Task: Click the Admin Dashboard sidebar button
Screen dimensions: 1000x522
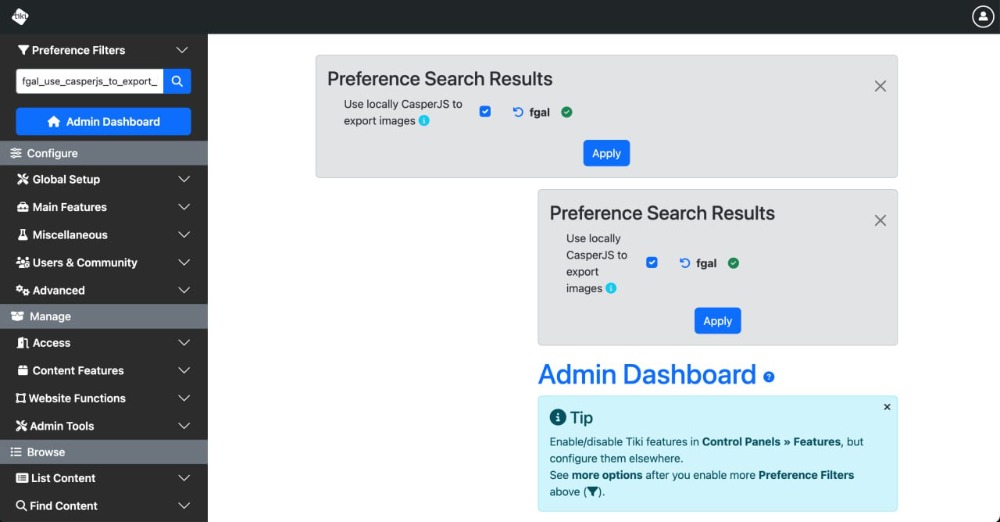Action: click(x=103, y=121)
